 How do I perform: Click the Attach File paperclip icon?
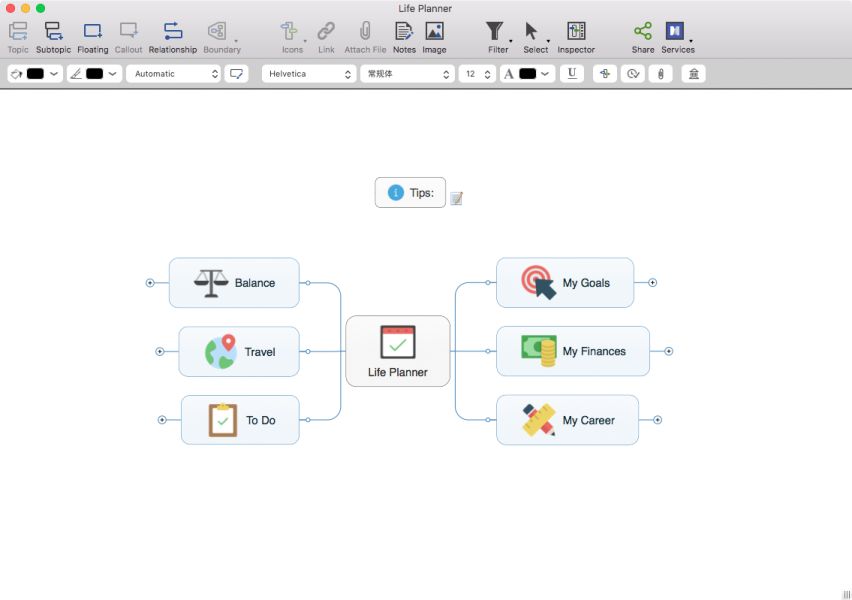click(365, 31)
